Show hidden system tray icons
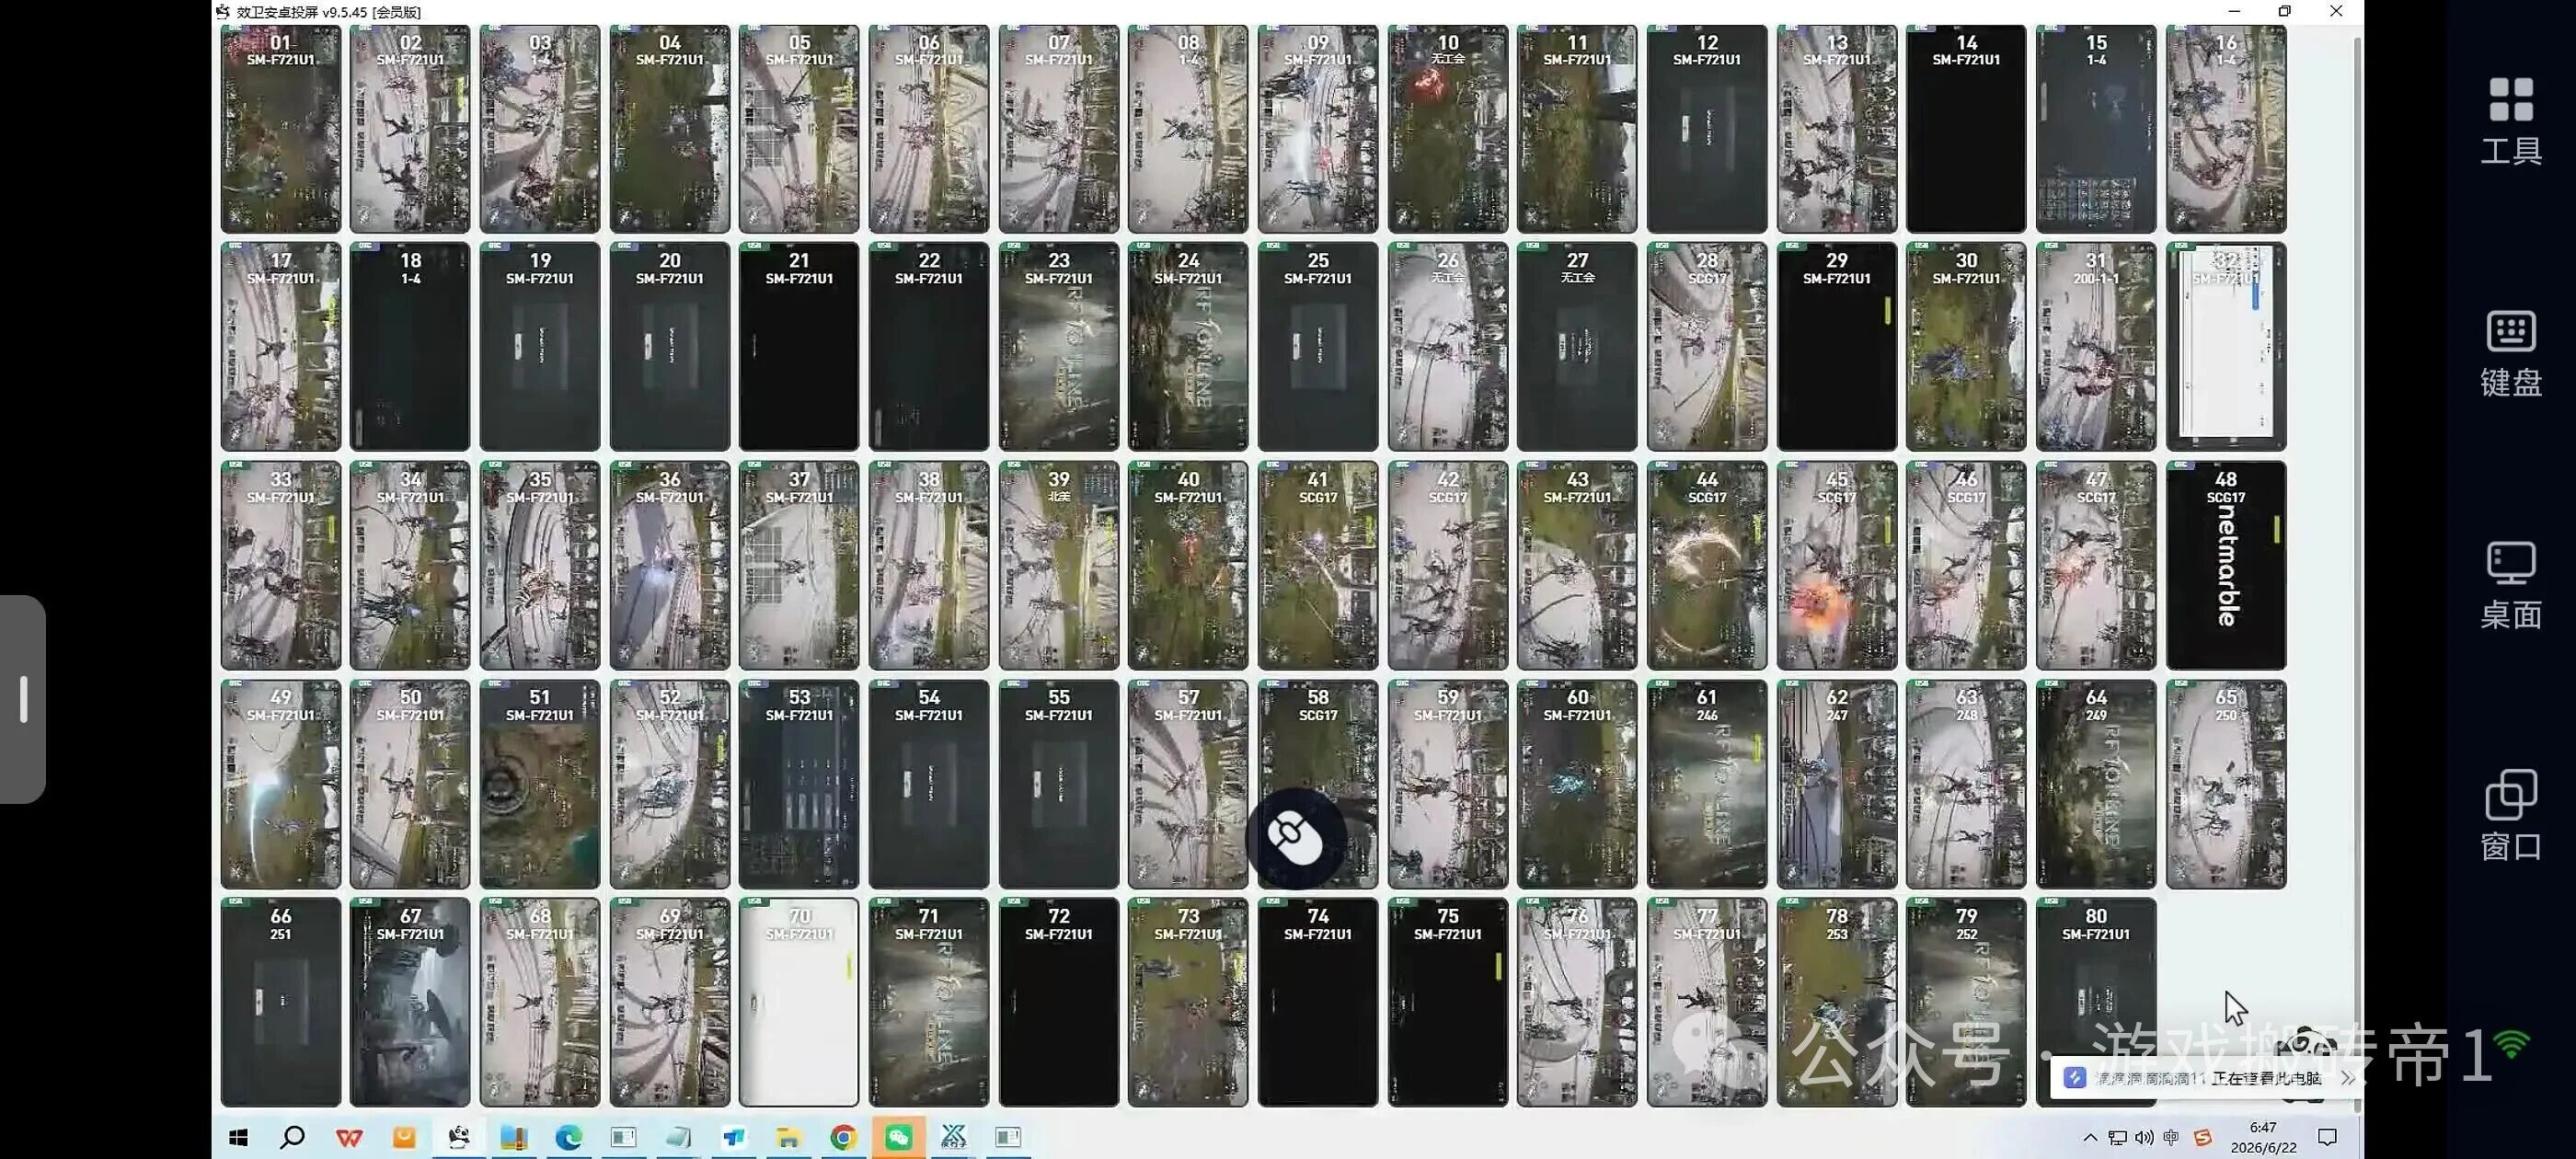The height and width of the screenshot is (1159, 2576). [x=2090, y=1138]
